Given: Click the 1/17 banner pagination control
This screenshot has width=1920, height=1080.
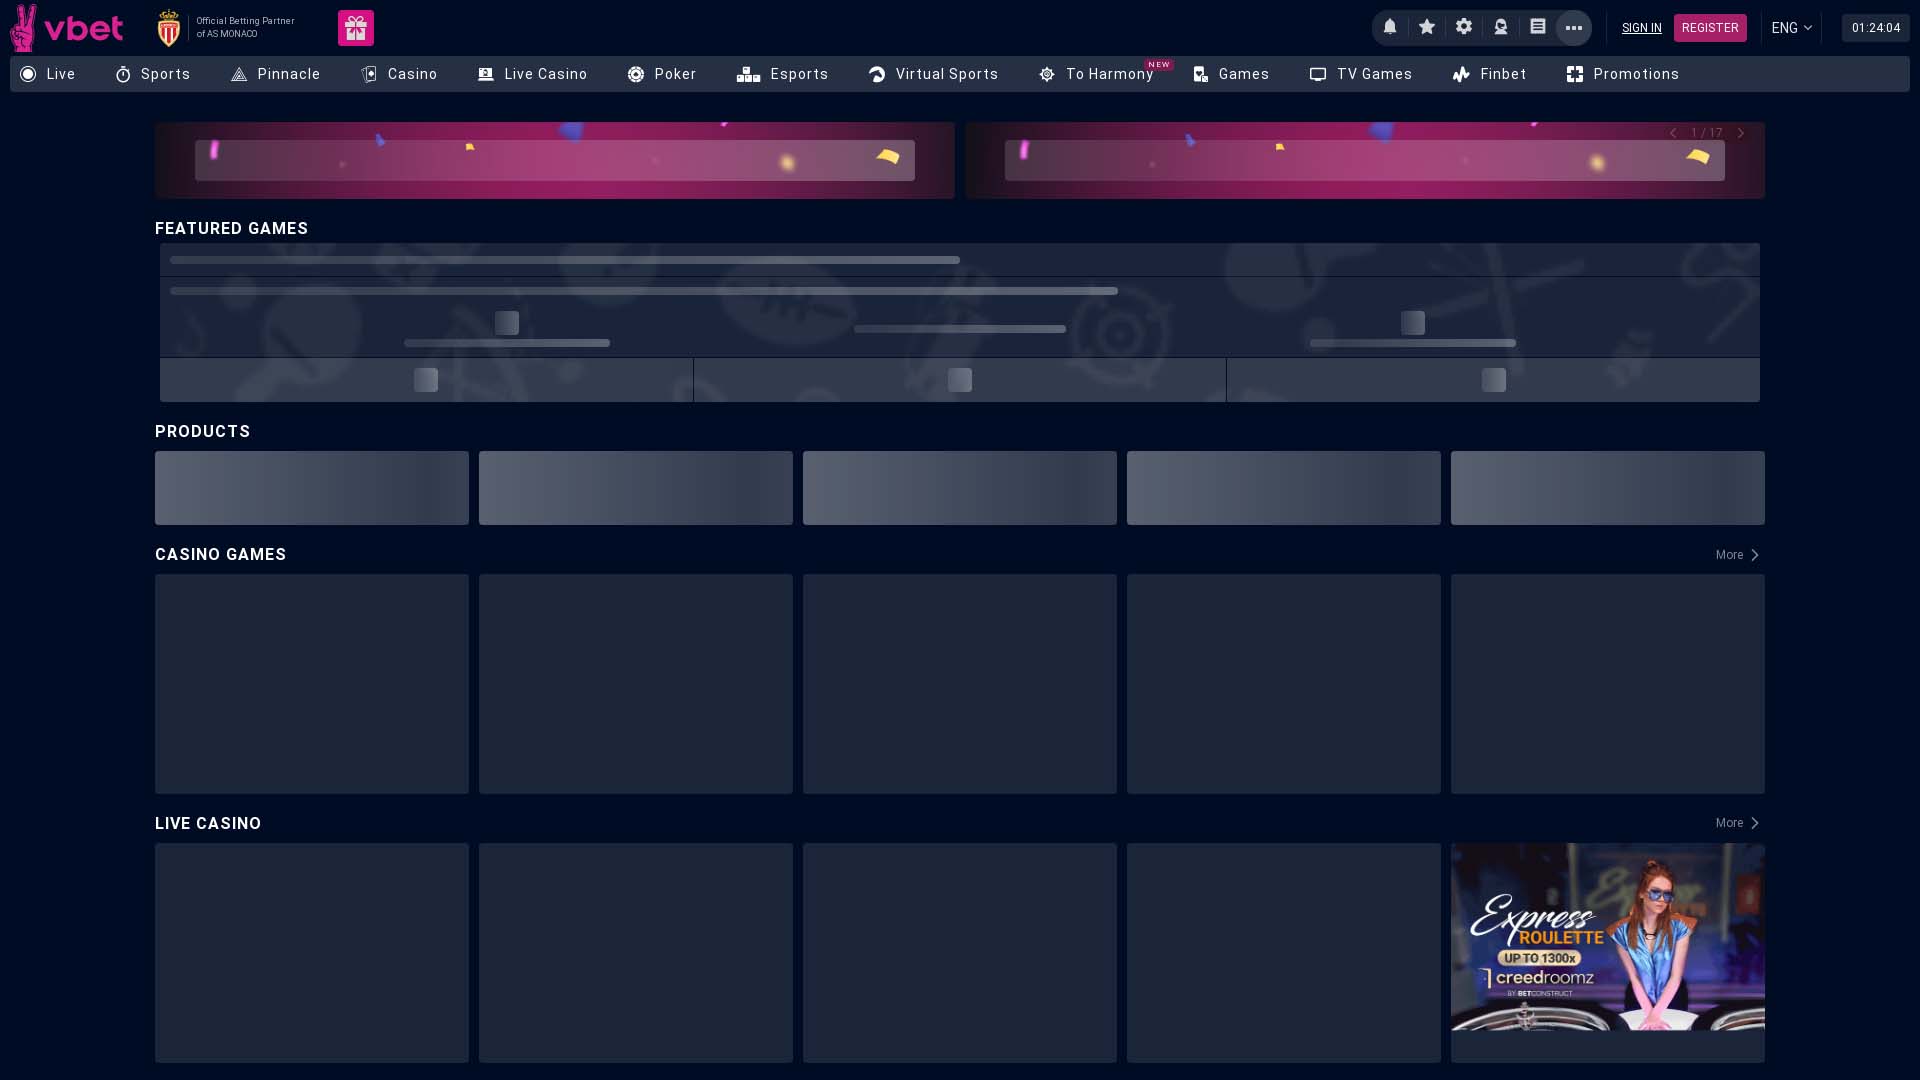Looking at the screenshot, I should click(x=1706, y=132).
